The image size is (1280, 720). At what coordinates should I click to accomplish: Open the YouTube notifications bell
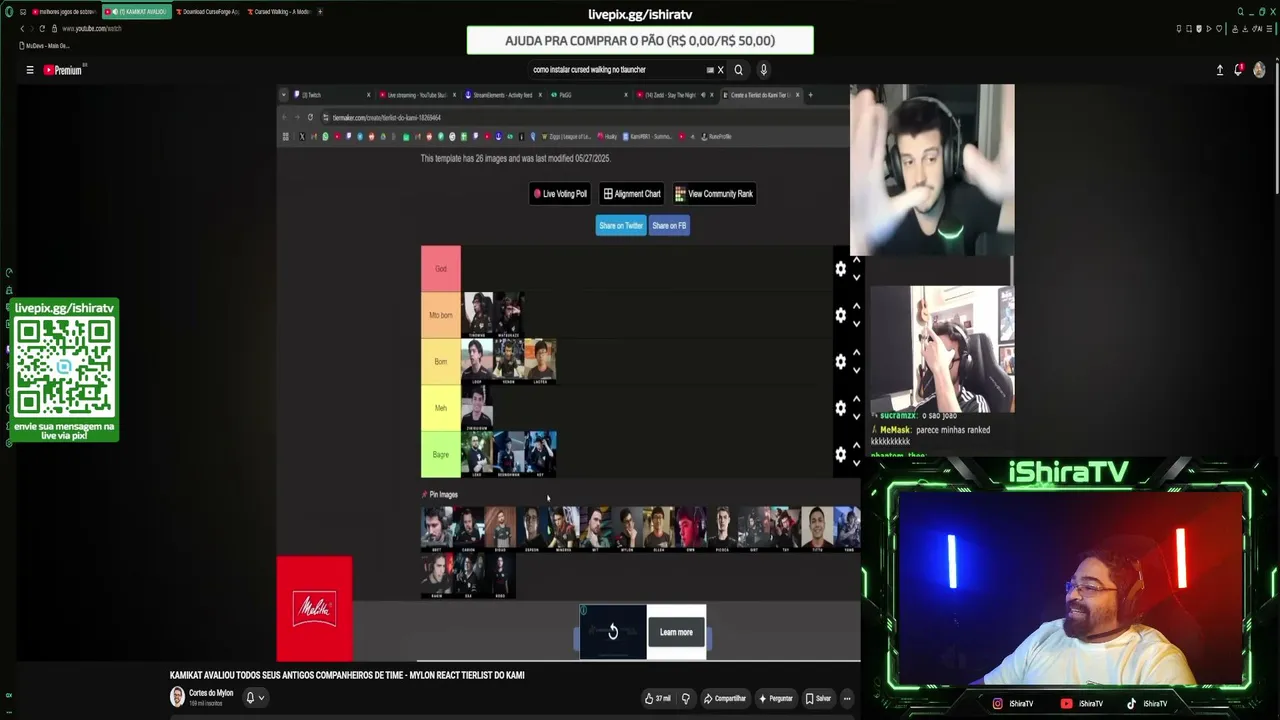pos(1239,70)
